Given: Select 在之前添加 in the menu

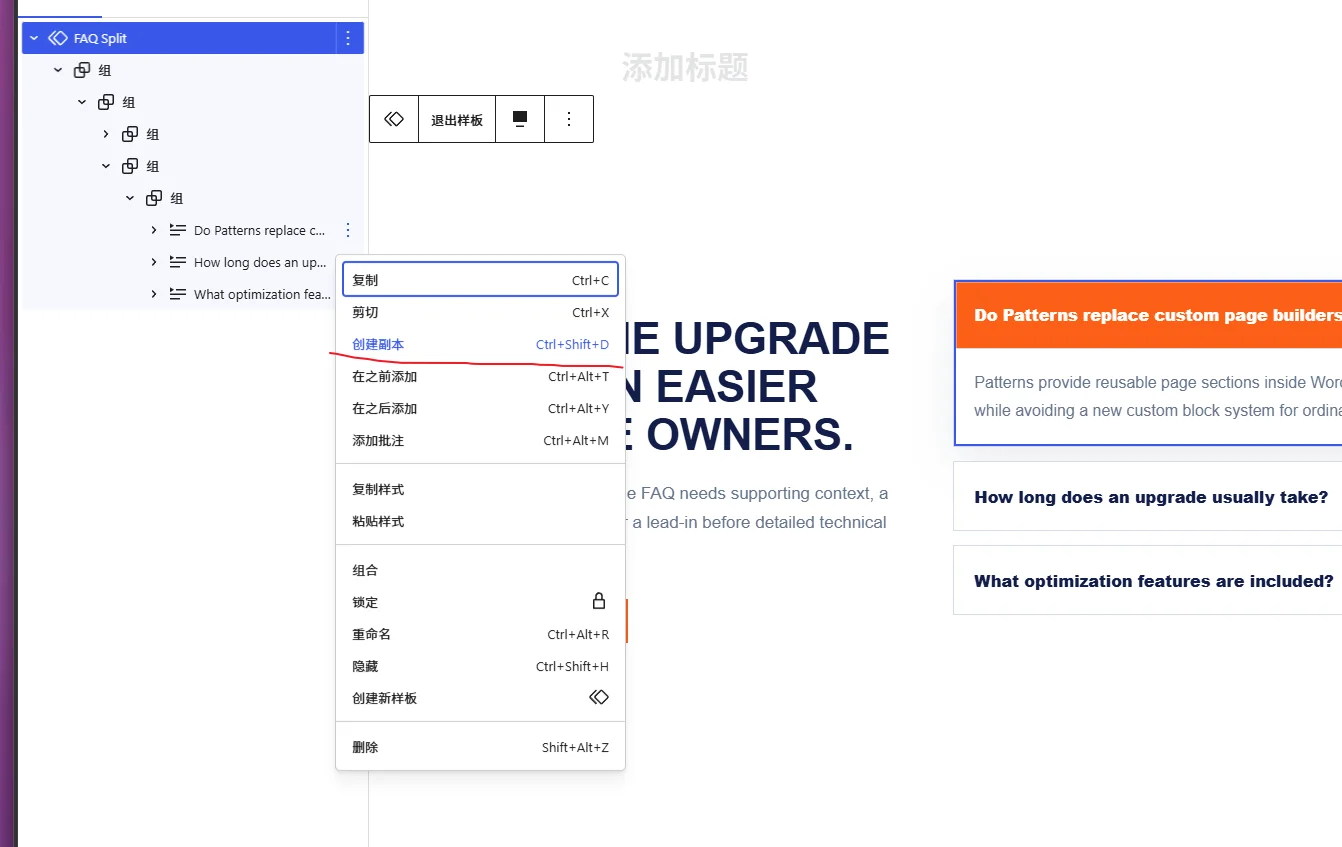Looking at the screenshot, I should [x=480, y=376].
